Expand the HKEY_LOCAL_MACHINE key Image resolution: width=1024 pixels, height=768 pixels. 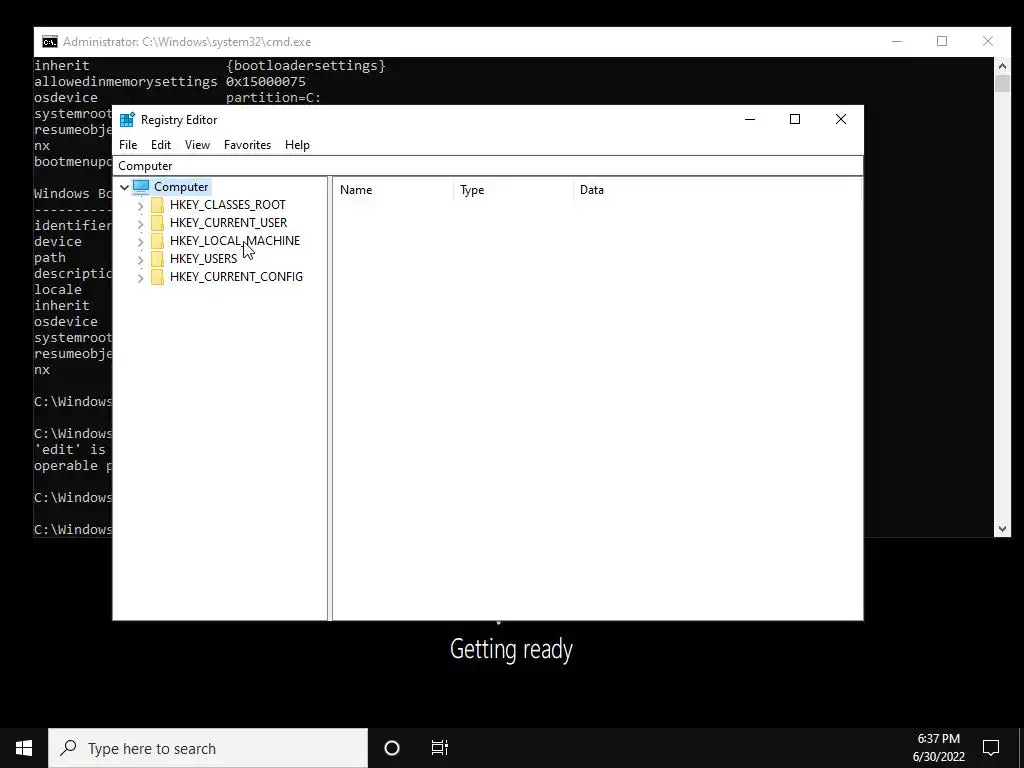[x=140, y=241]
